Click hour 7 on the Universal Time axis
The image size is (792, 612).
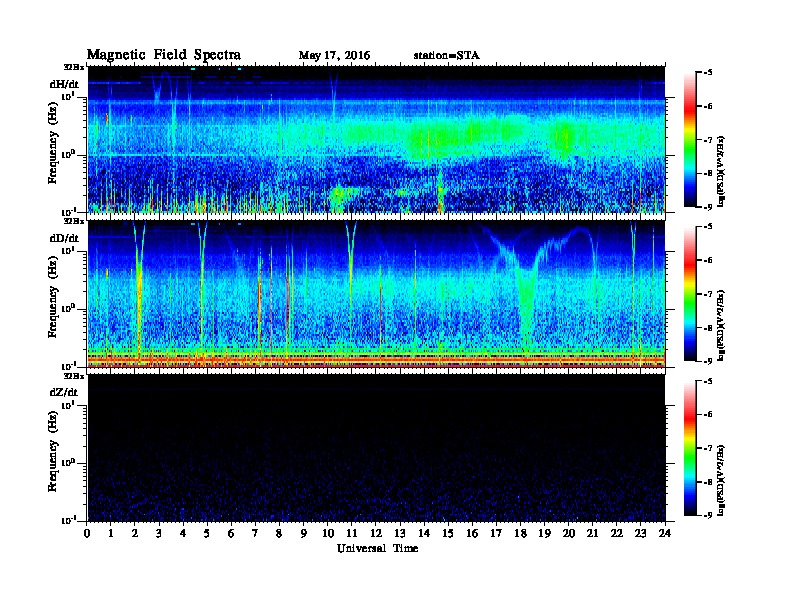pyautogui.click(x=255, y=534)
